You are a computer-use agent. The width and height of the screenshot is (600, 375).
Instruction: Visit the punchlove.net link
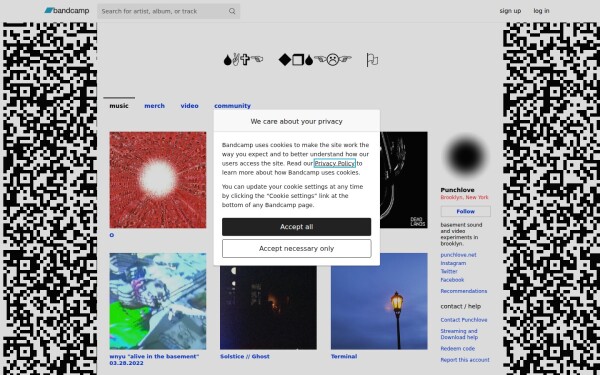(458, 255)
